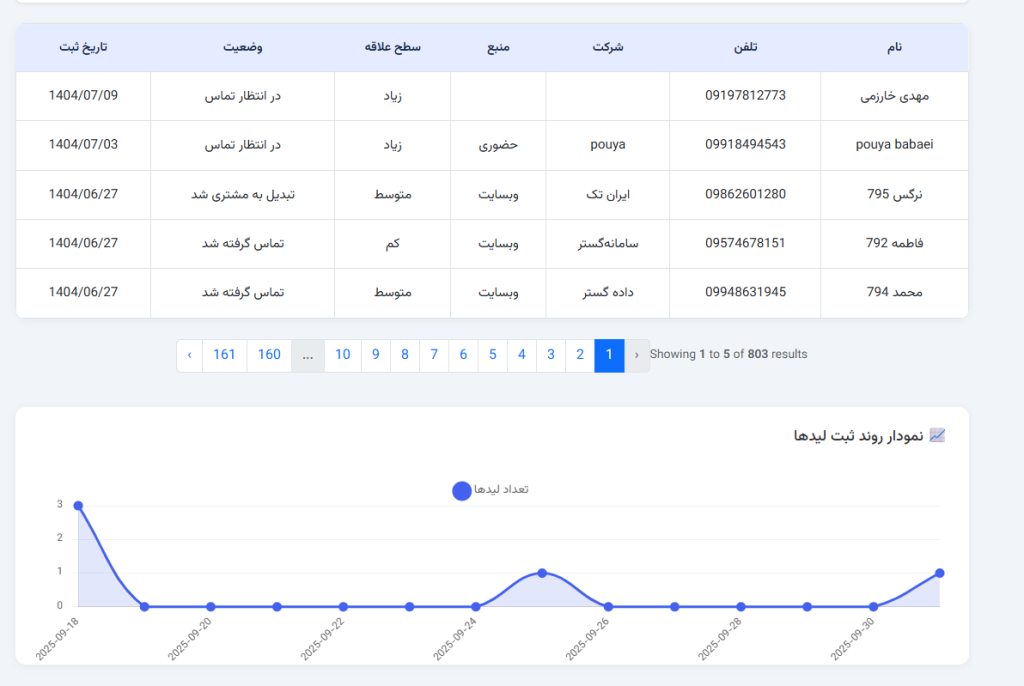Click the تبدیل به مشتری شد status cell
Screen dimensions: 1024x686
243,194
